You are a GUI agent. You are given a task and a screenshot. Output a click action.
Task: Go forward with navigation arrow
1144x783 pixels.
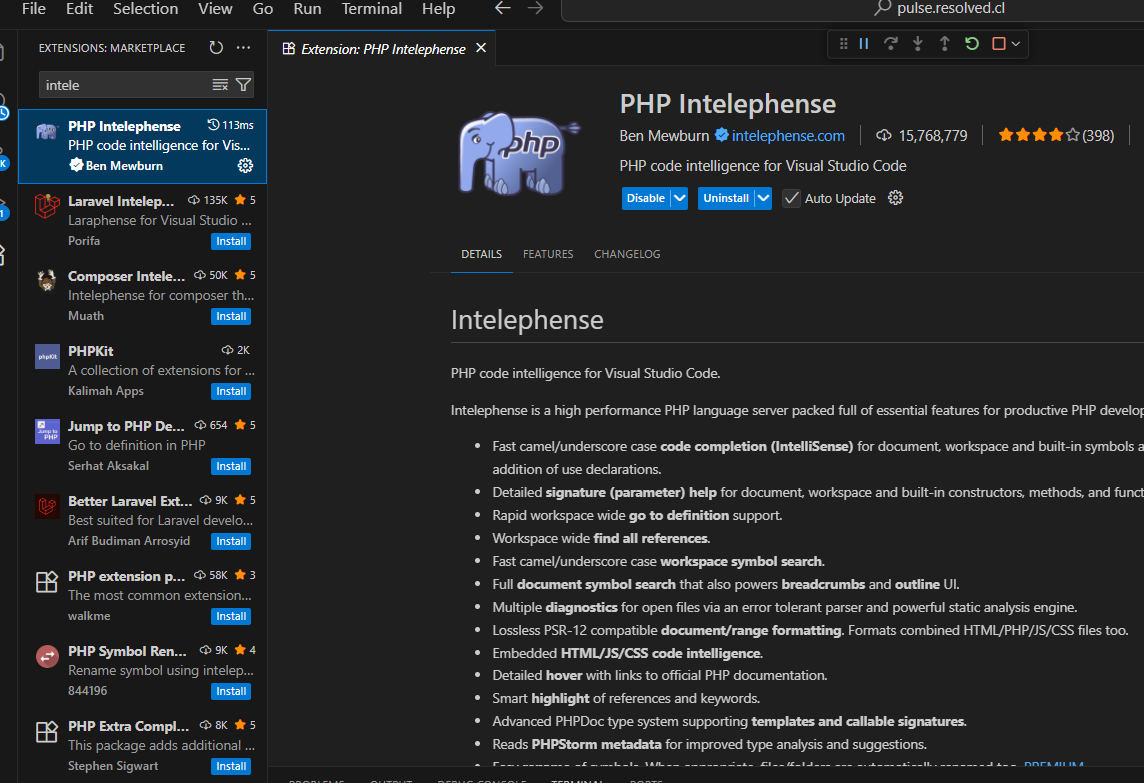click(536, 8)
